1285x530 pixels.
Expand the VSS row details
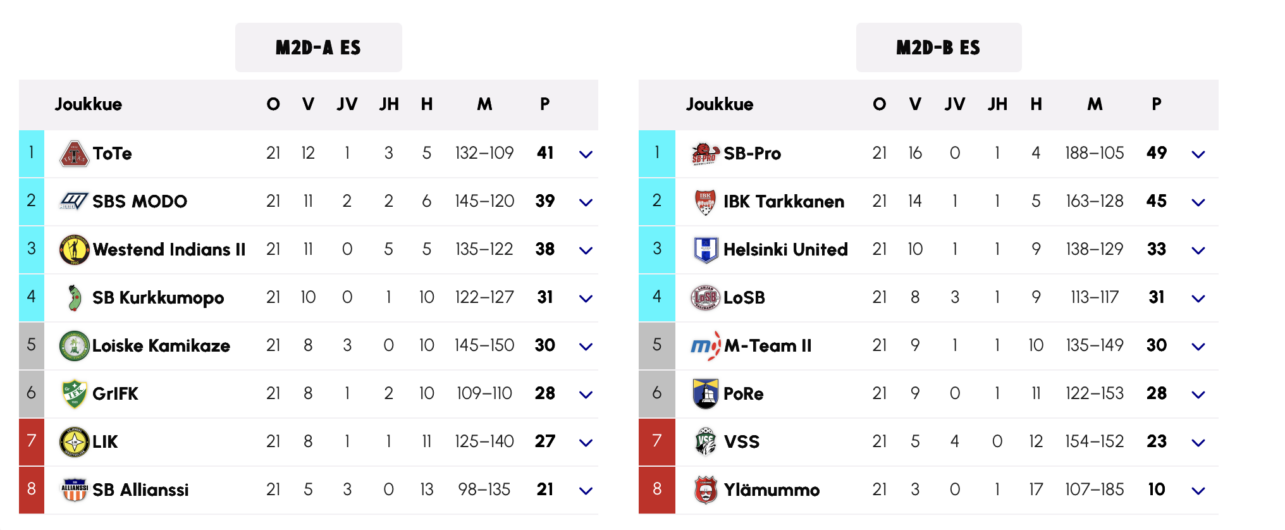[x=1198, y=443]
